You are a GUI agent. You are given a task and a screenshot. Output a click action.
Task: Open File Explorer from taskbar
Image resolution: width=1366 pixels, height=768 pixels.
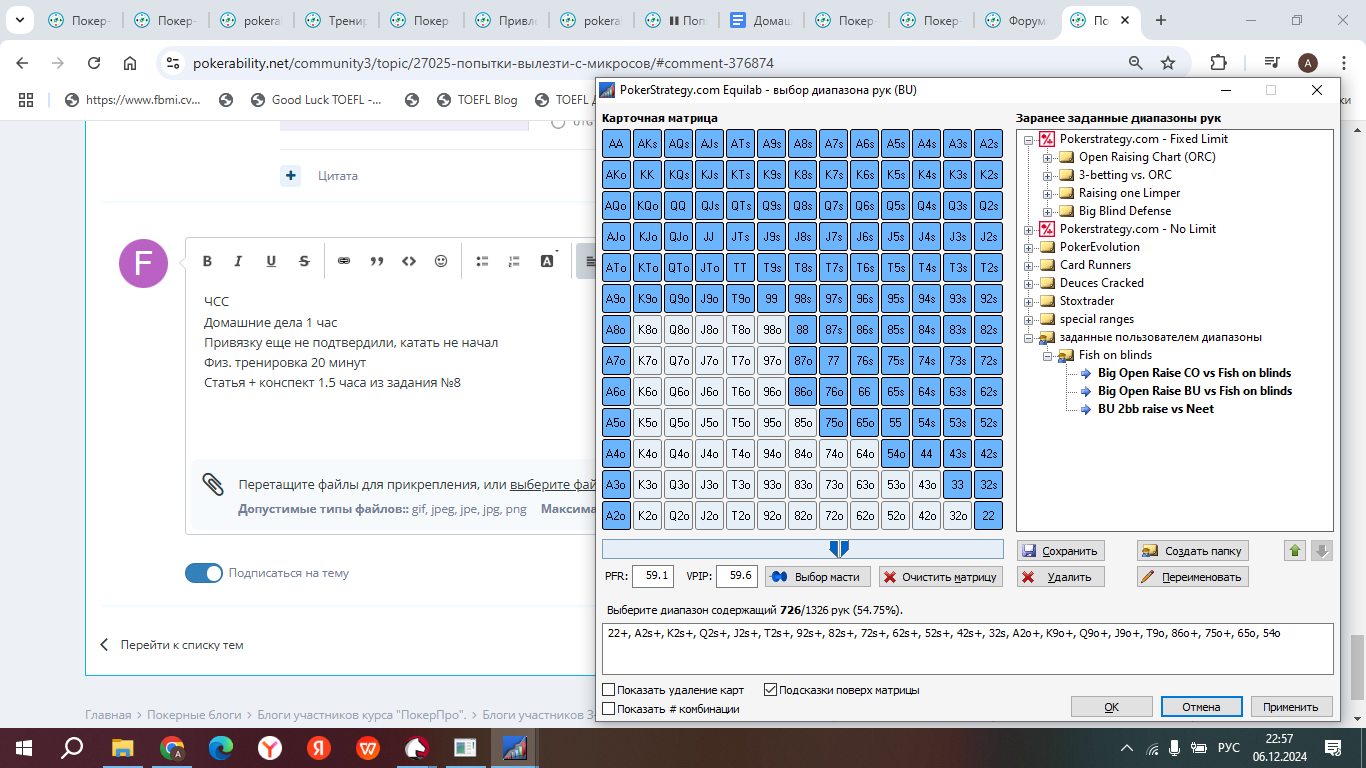point(122,747)
